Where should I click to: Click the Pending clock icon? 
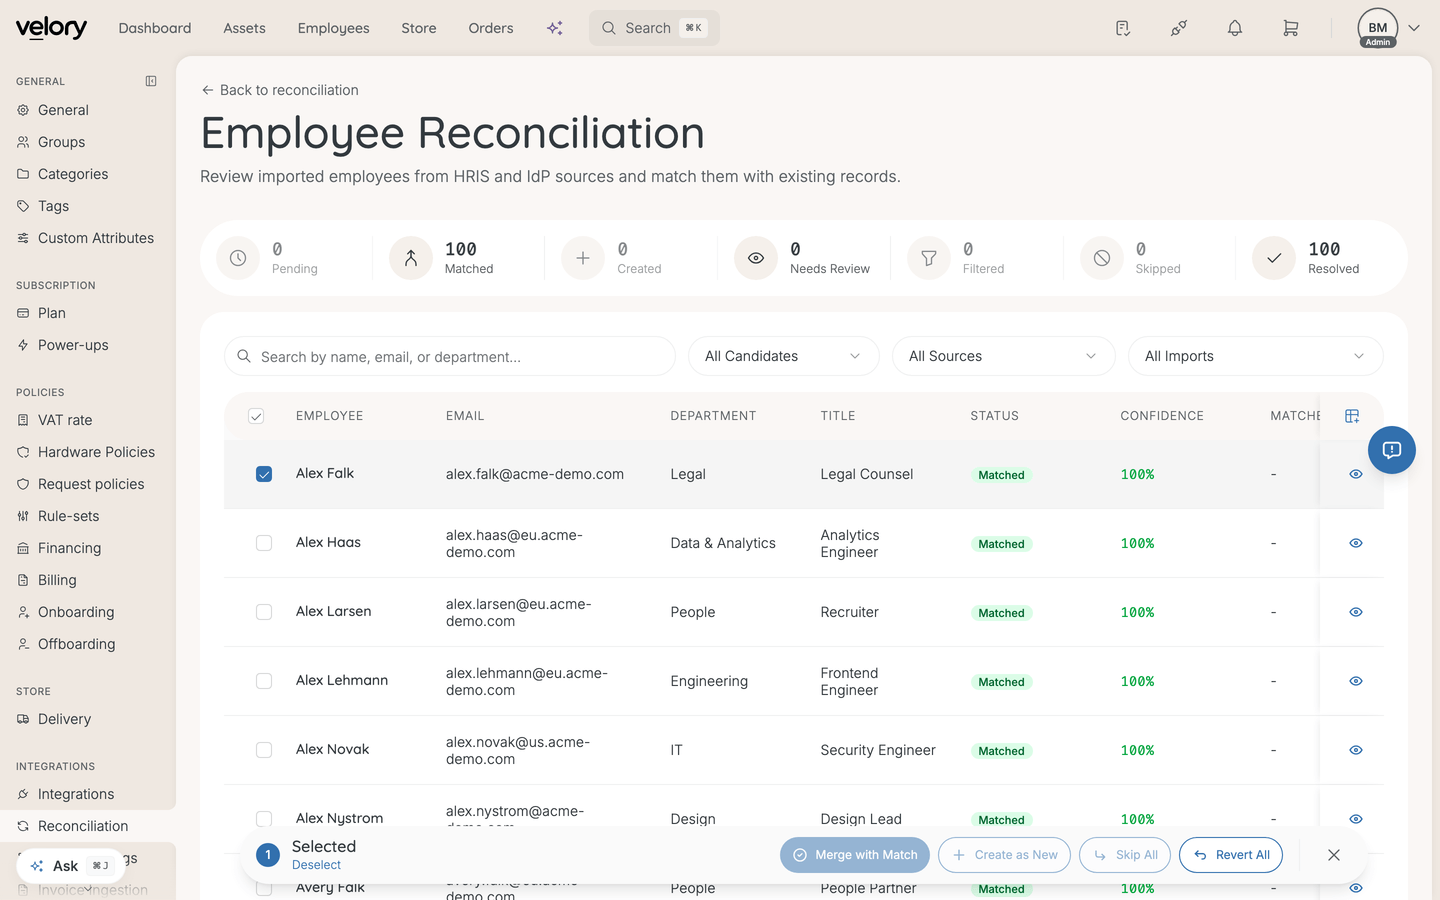(238, 258)
